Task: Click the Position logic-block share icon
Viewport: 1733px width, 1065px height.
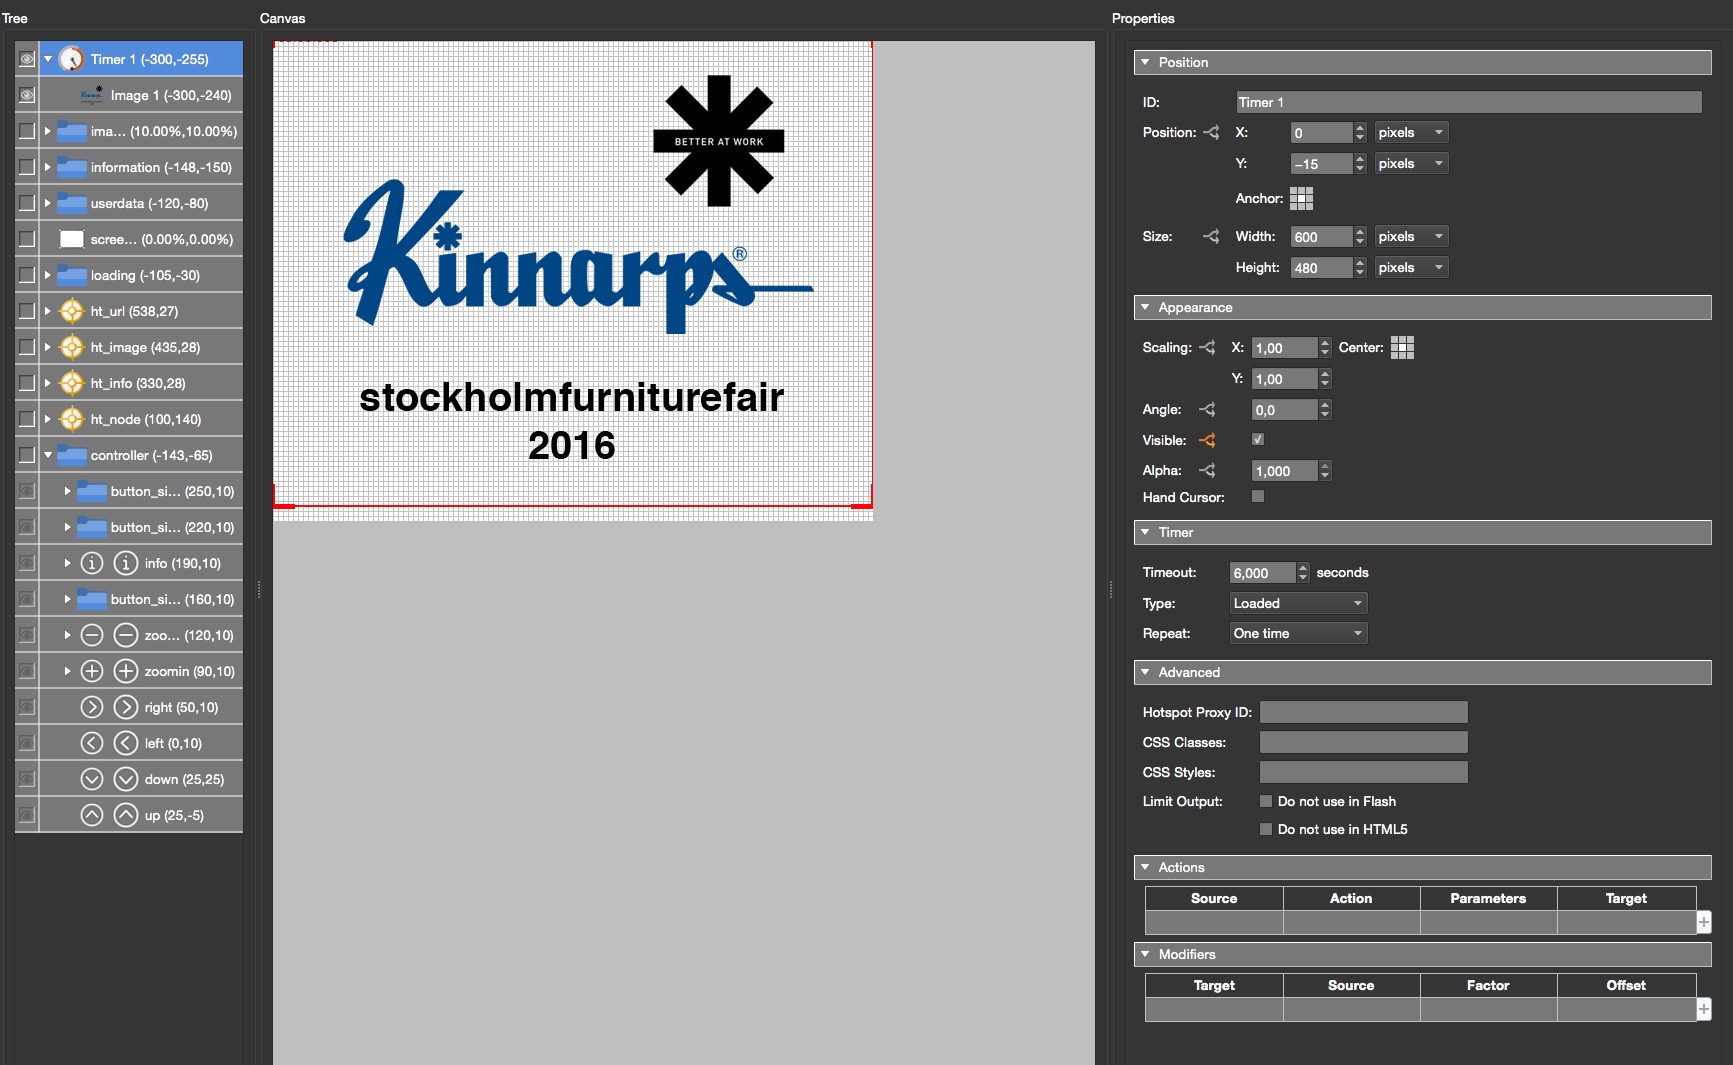Action: [1211, 132]
